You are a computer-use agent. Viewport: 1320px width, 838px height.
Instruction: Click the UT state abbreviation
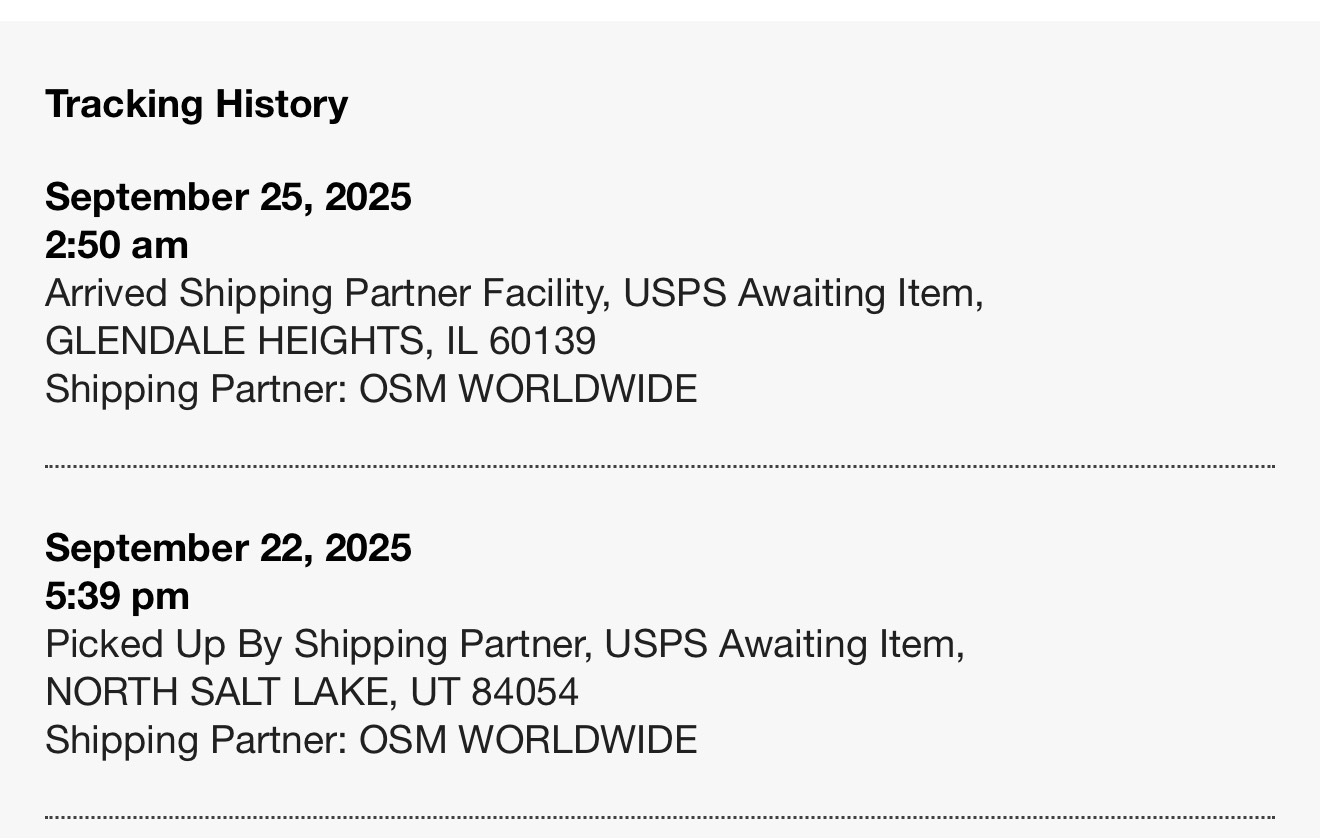pos(442,692)
